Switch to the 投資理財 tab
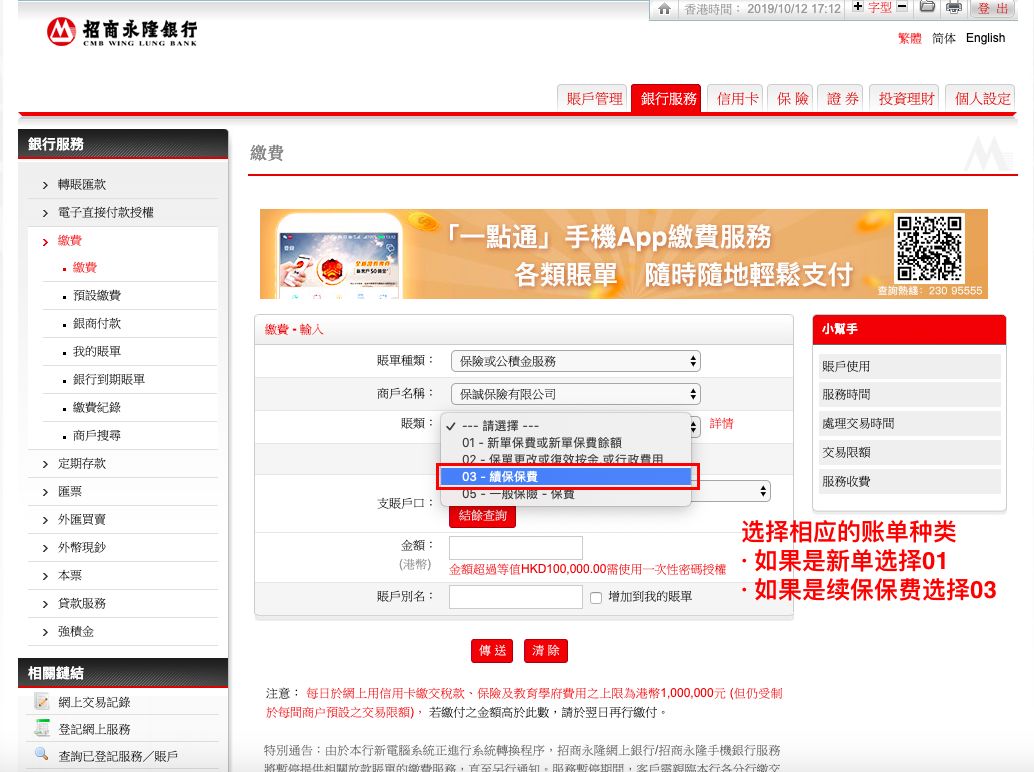 (906, 99)
